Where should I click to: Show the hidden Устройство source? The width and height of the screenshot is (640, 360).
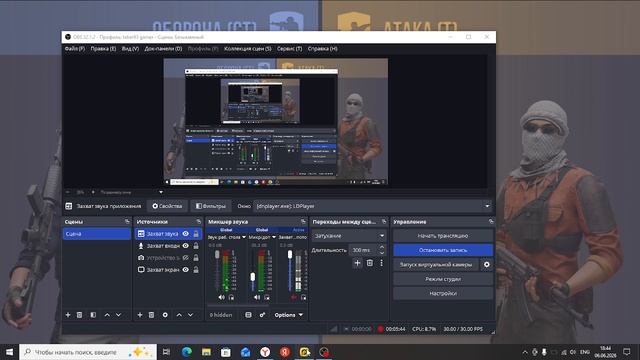[186, 258]
